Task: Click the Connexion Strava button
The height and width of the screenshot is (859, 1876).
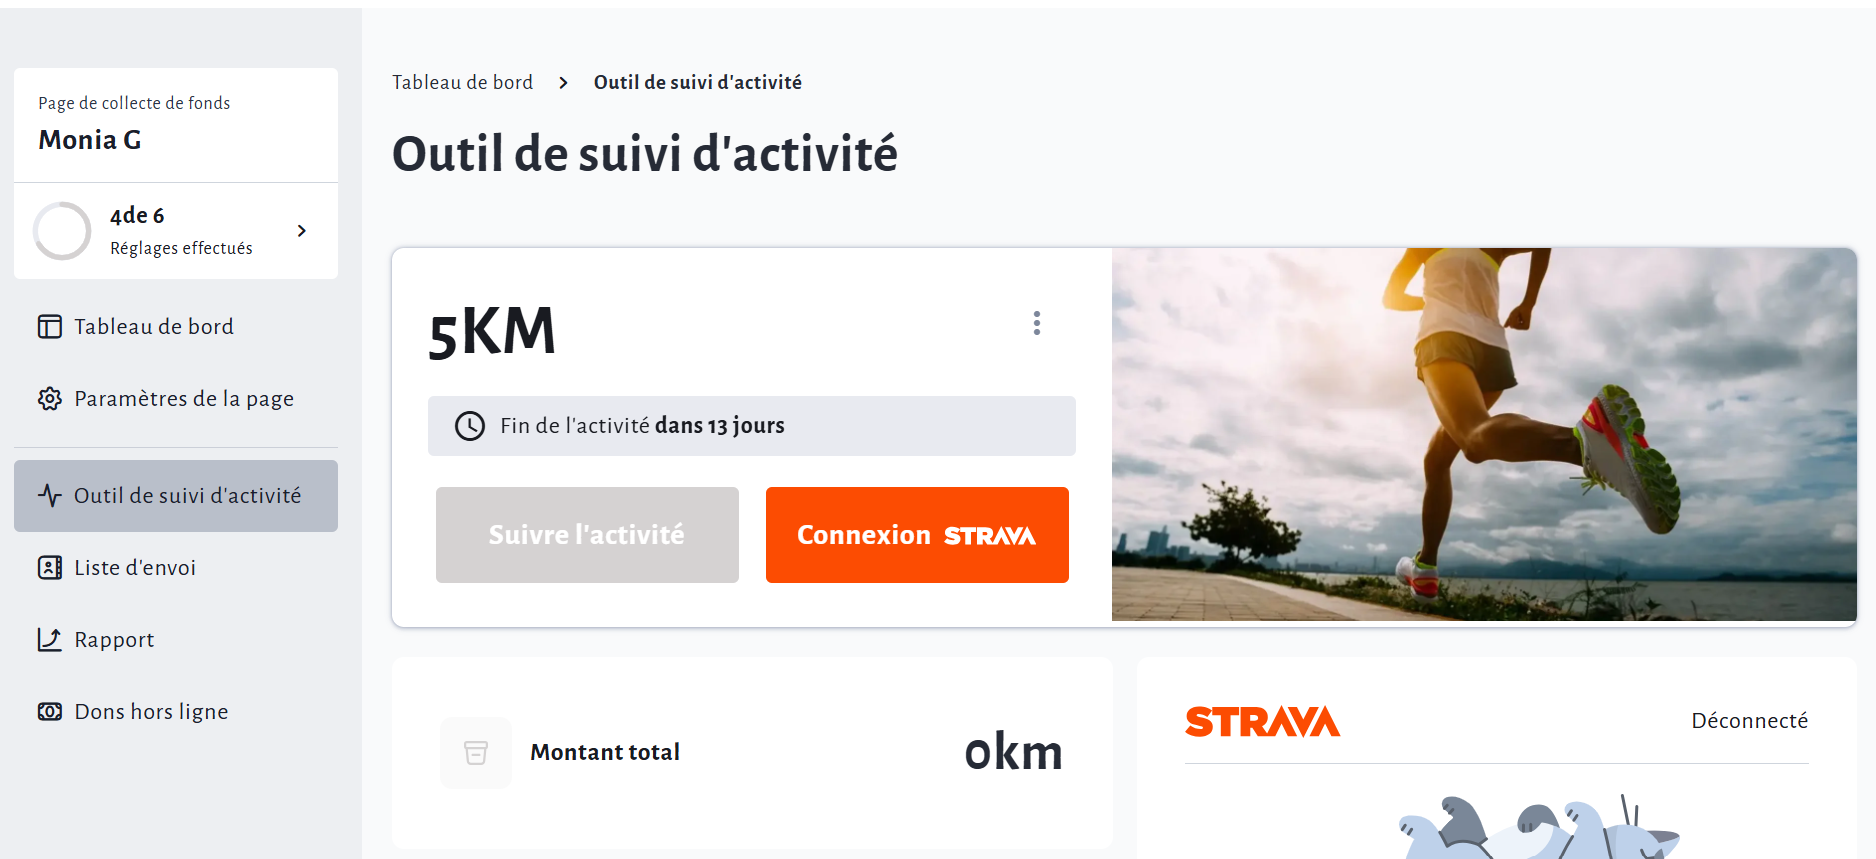Action: pyautogui.click(x=917, y=535)
